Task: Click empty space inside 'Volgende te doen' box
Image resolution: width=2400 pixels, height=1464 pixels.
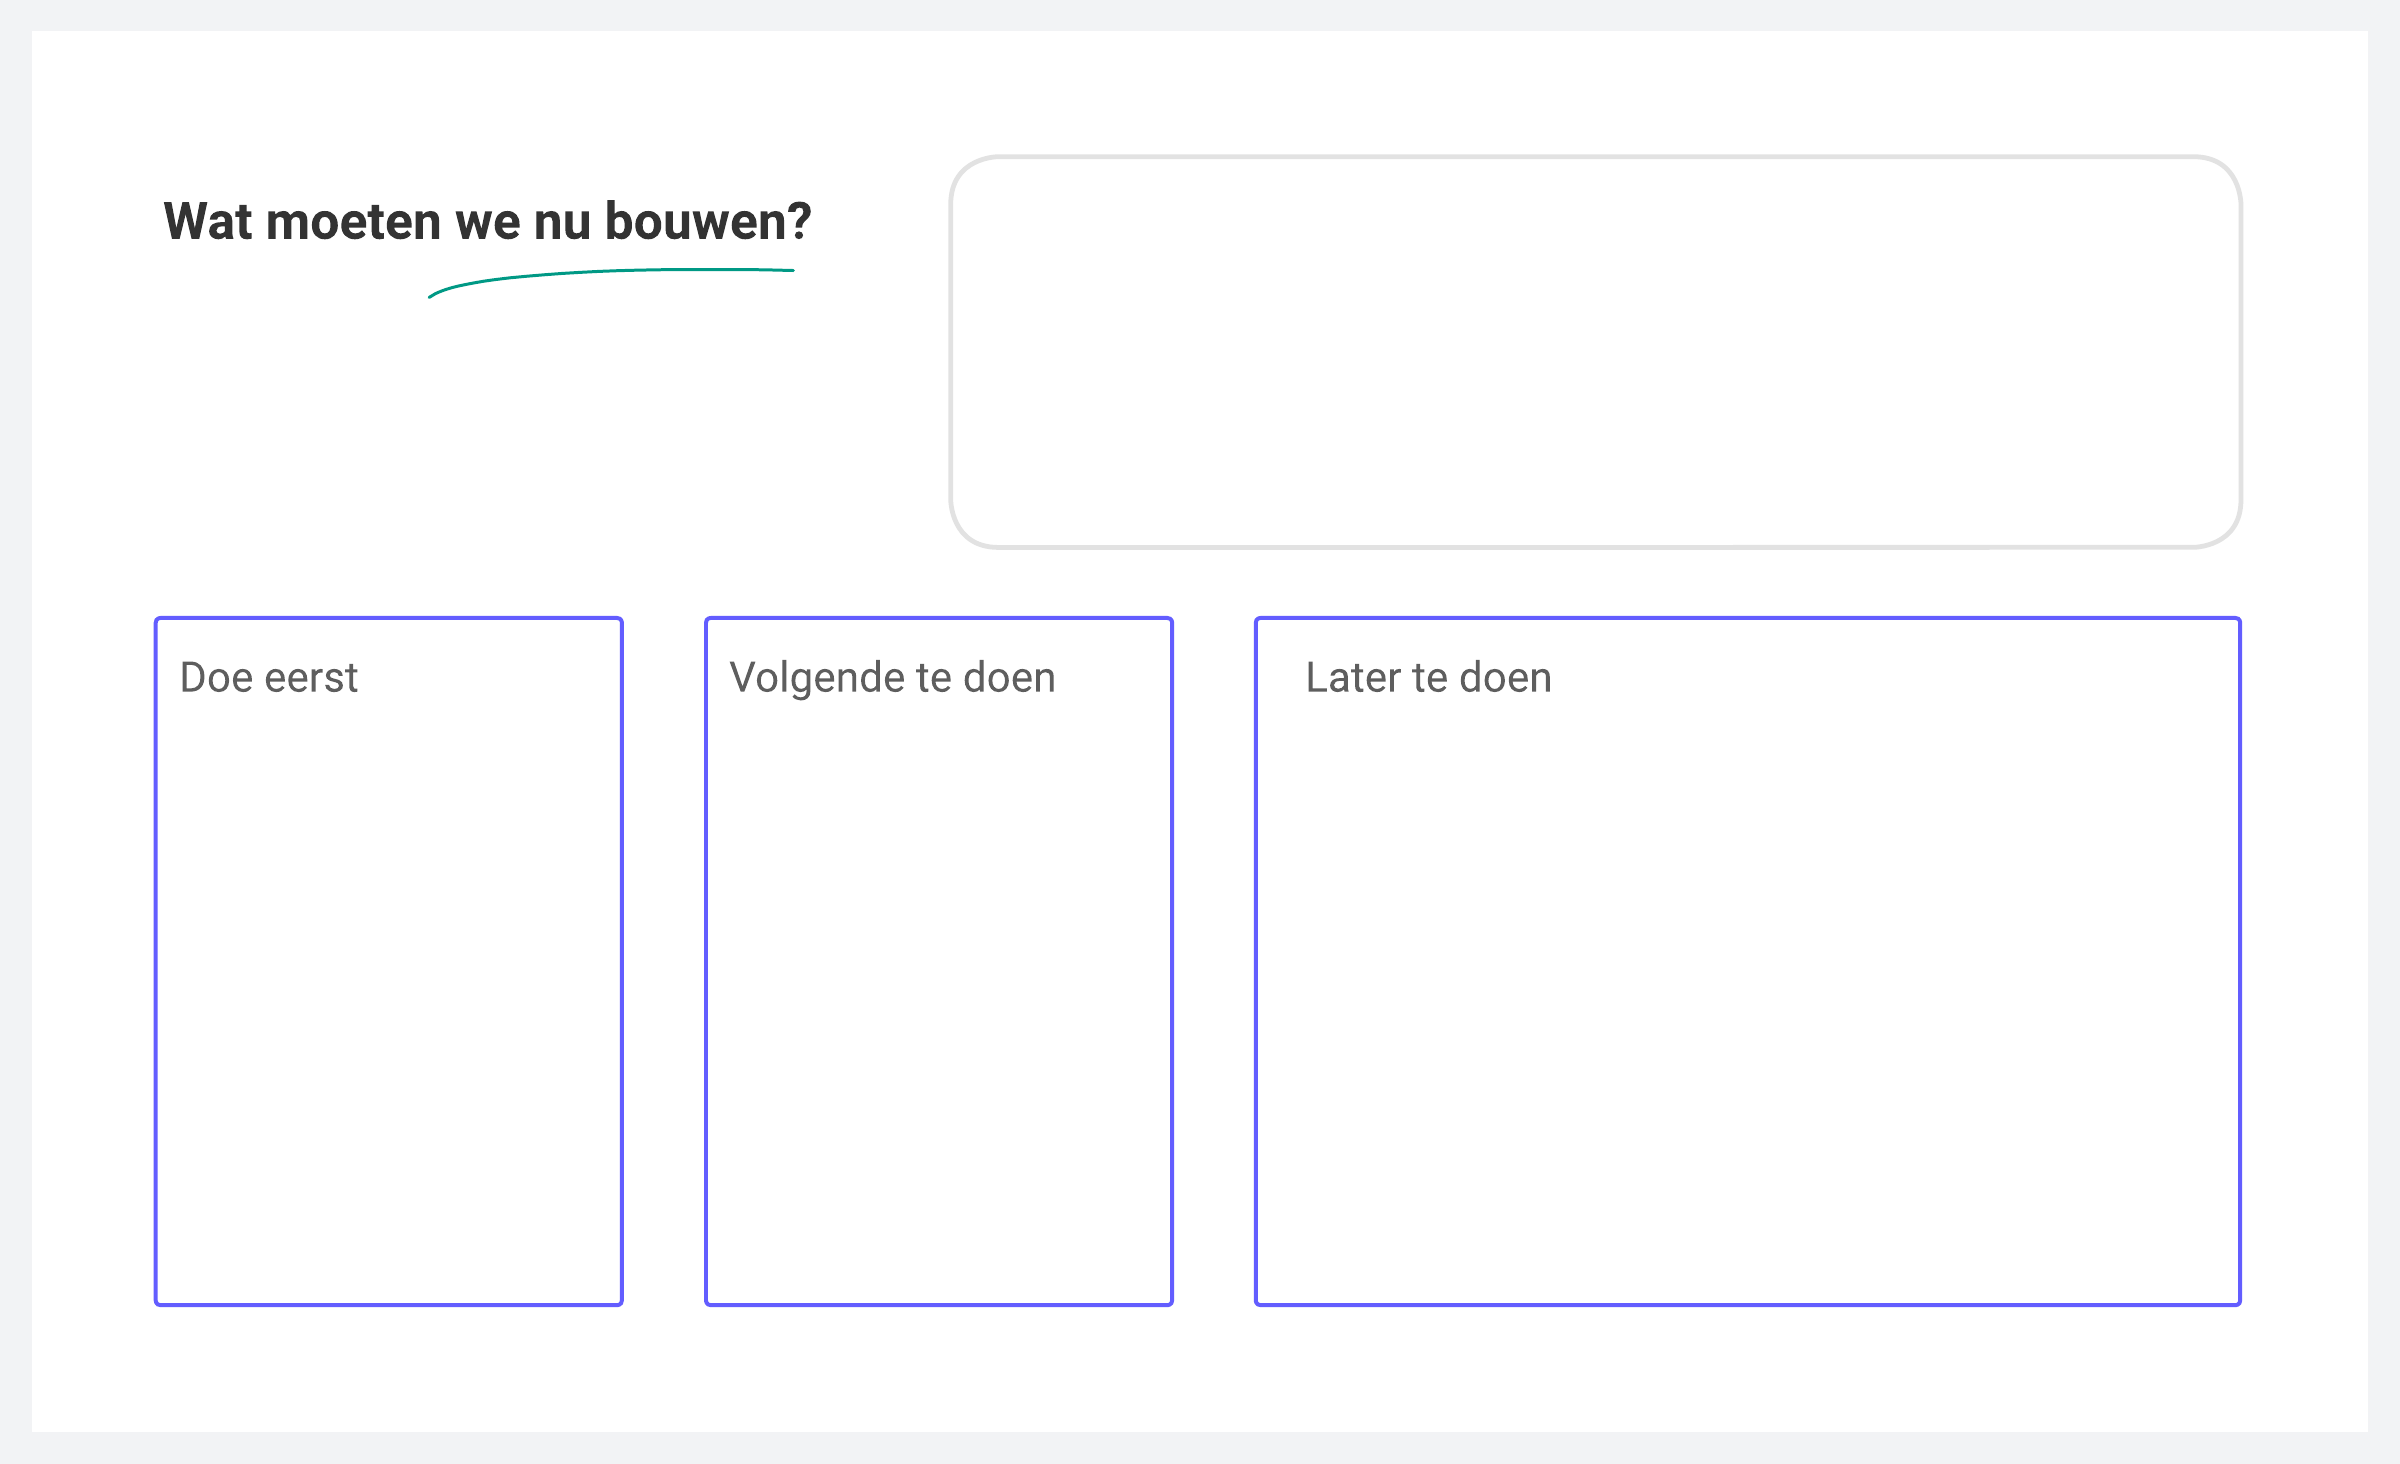Action: [x=938, y=1000]
